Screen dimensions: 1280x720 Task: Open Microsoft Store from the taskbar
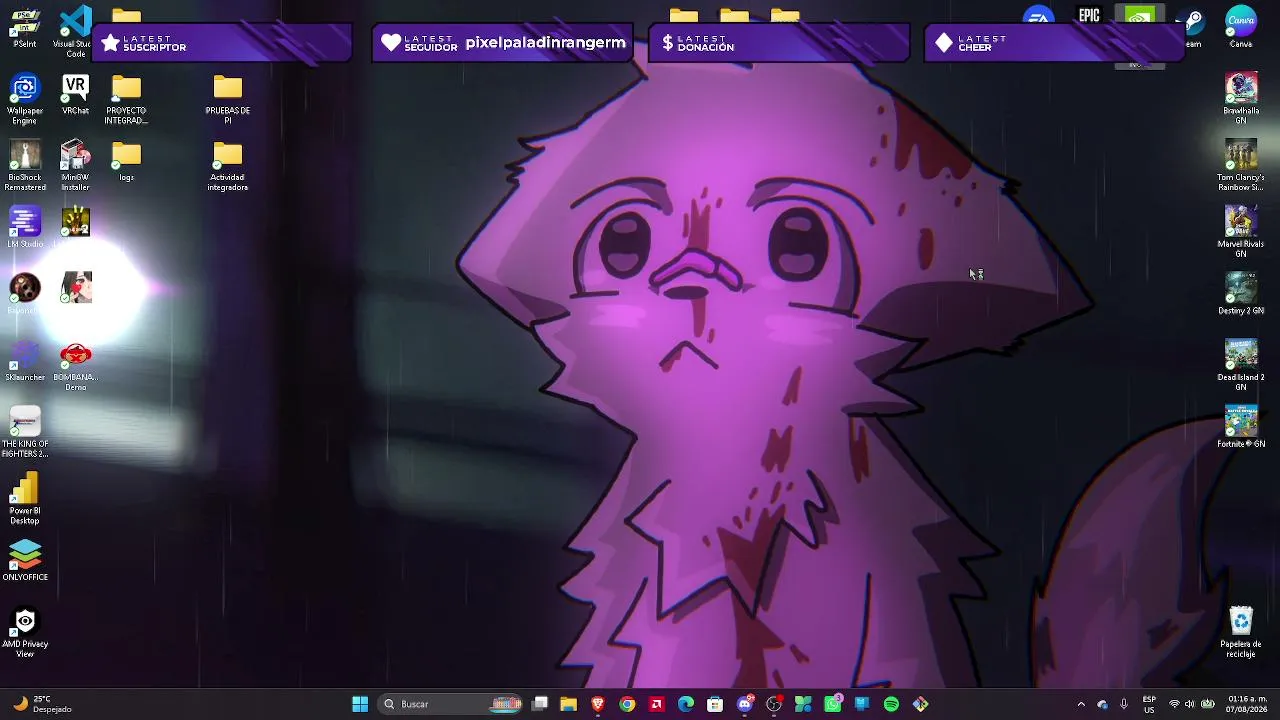(x=715, y=704)
